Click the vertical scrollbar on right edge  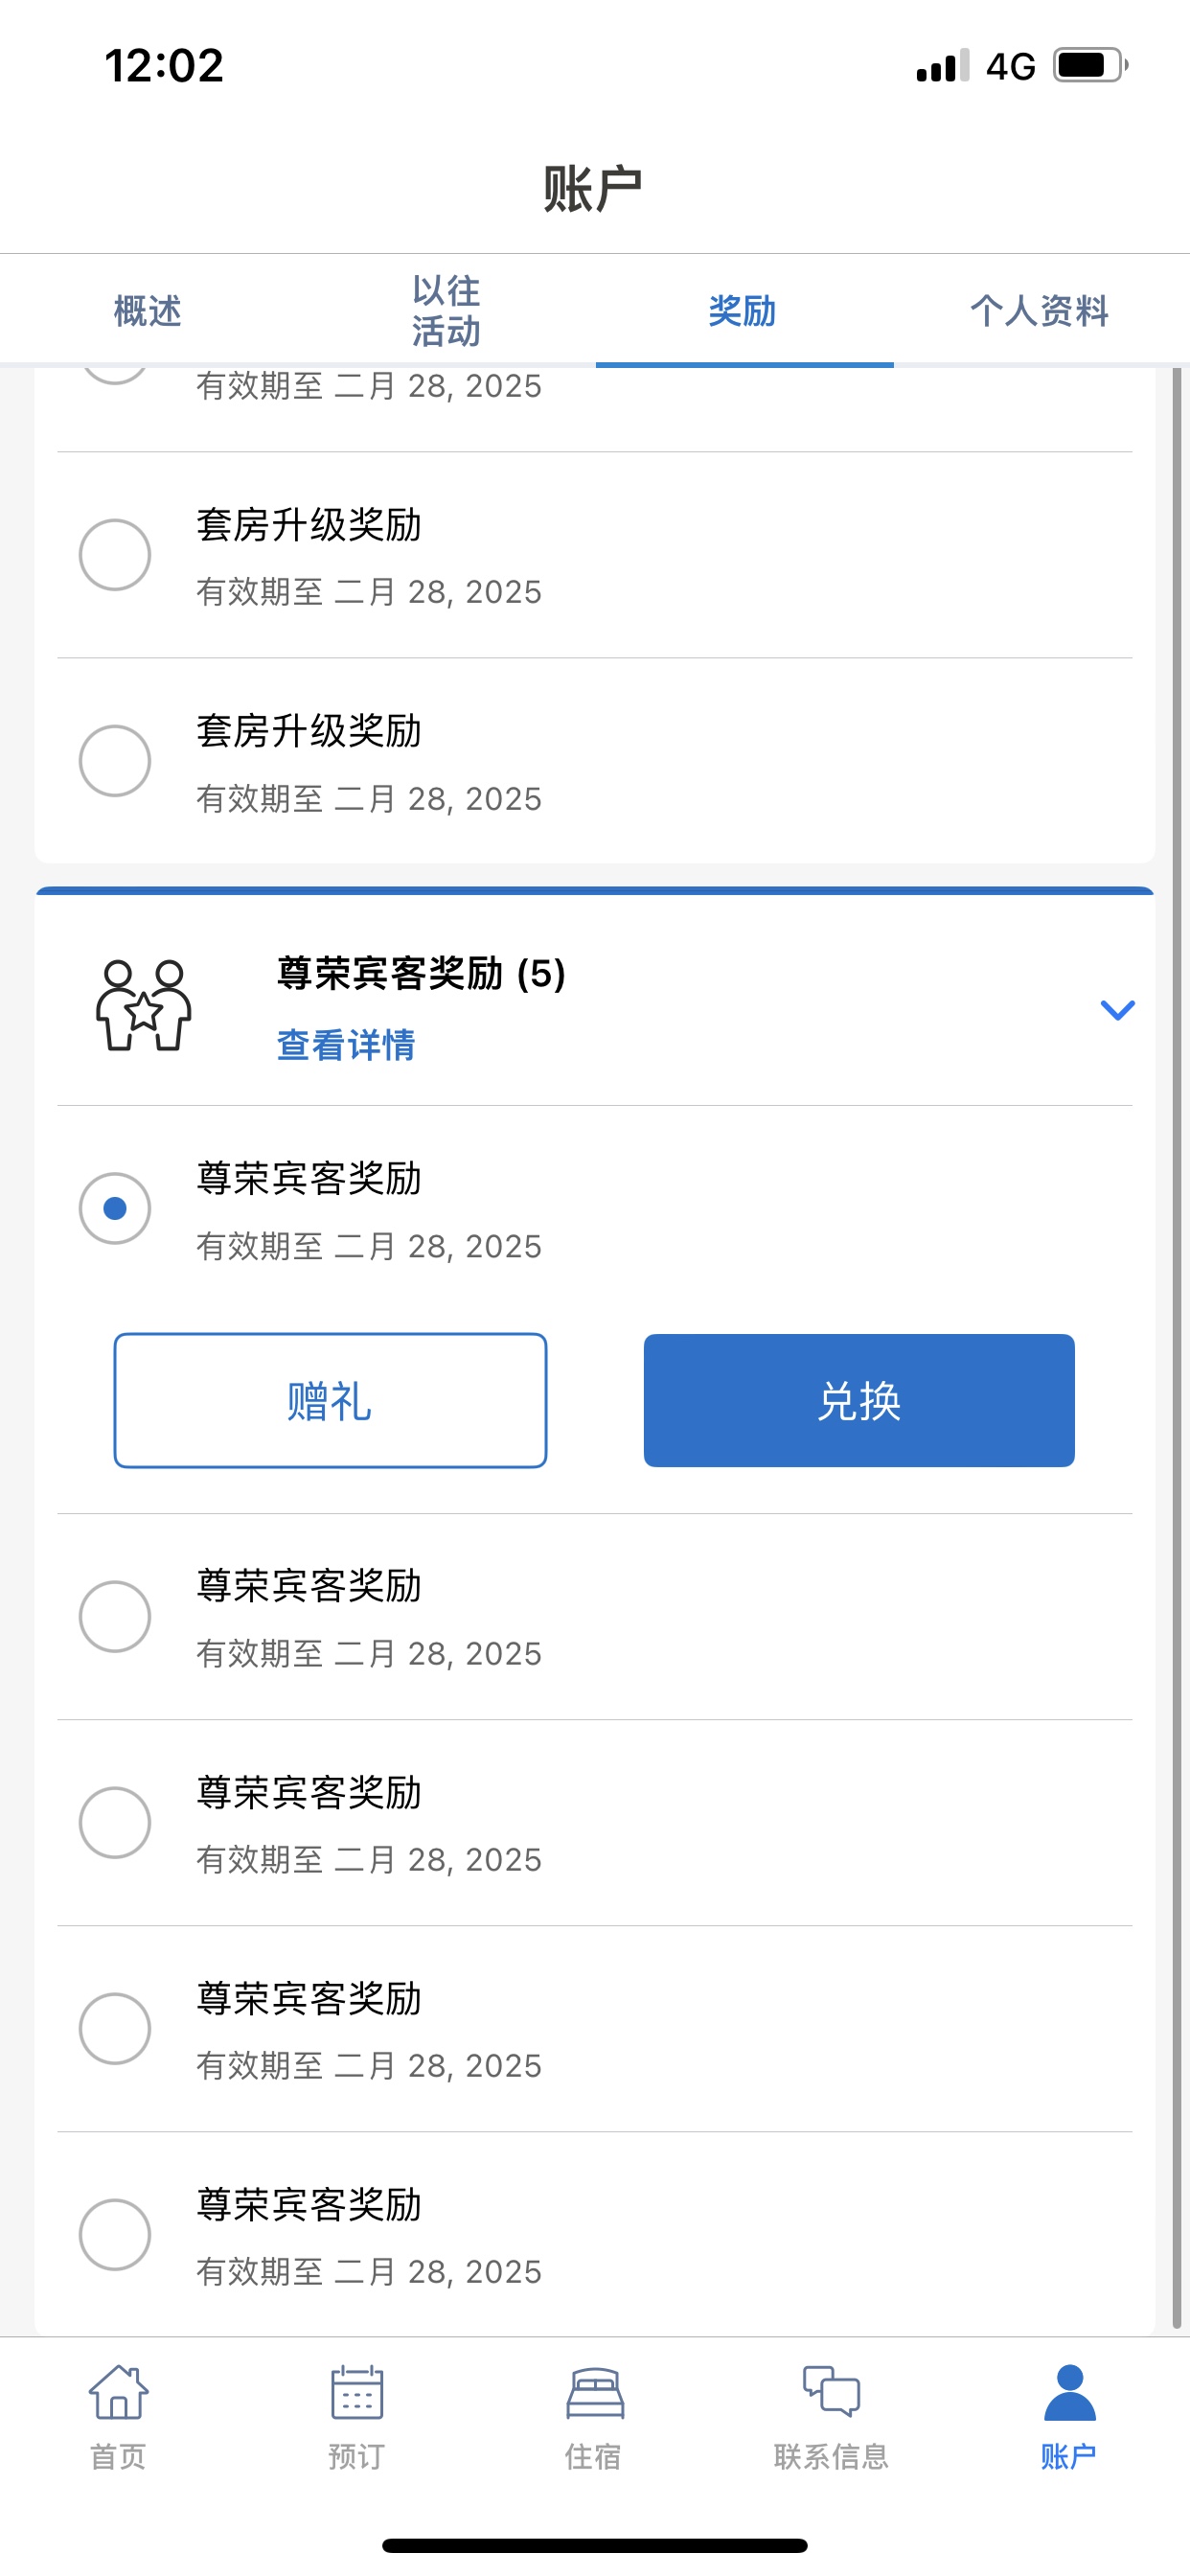point(1177,1350)
